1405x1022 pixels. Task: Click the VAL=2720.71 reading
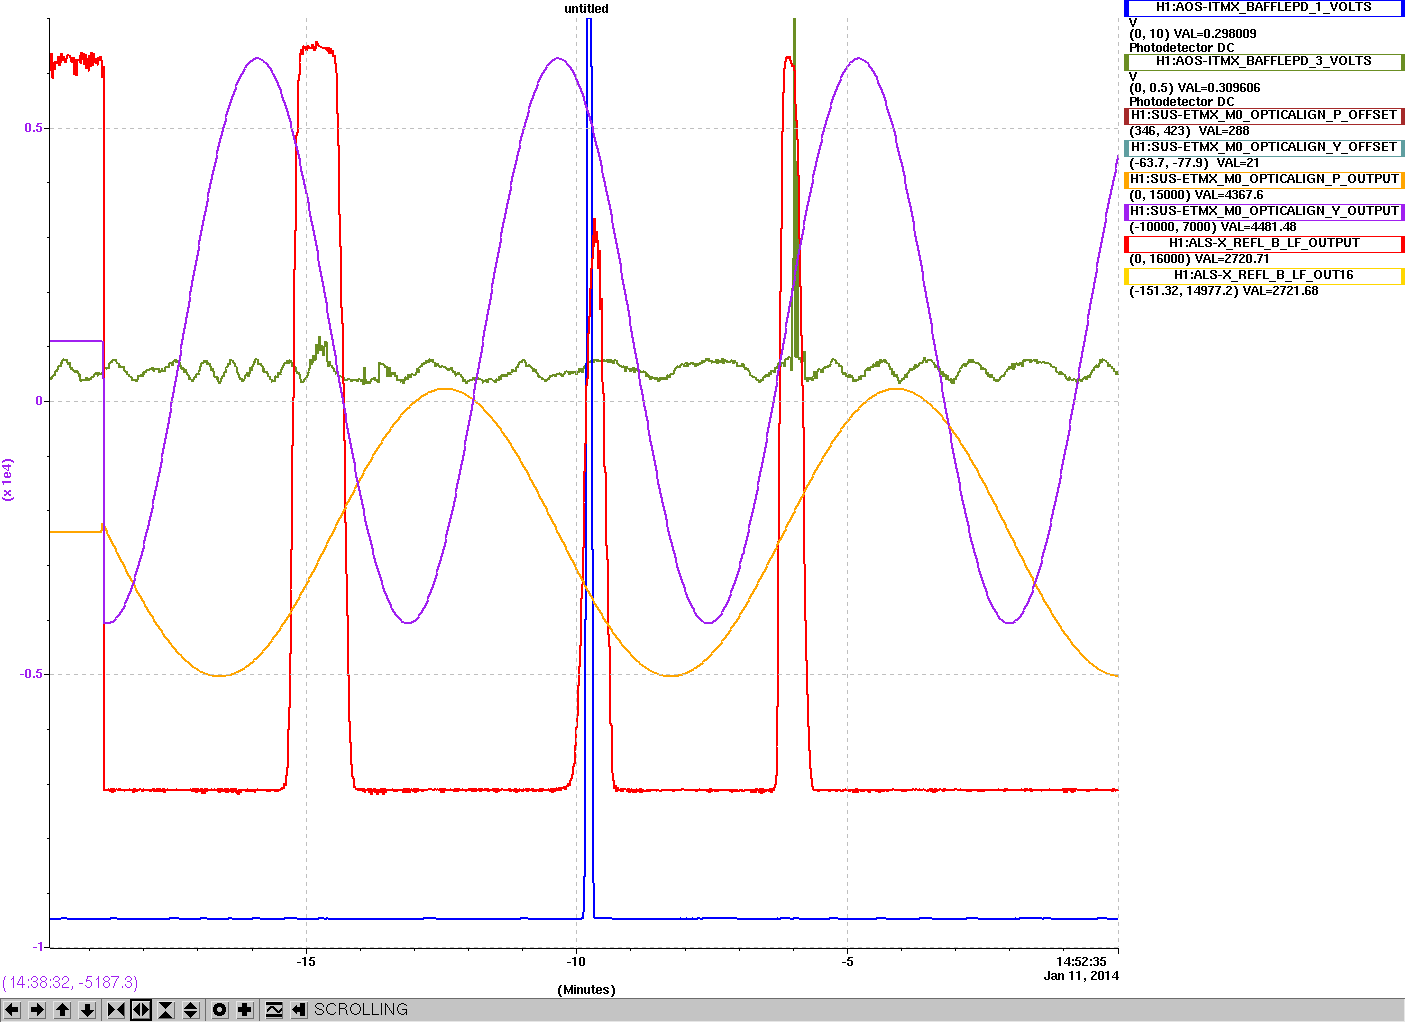pos(1232,259)
